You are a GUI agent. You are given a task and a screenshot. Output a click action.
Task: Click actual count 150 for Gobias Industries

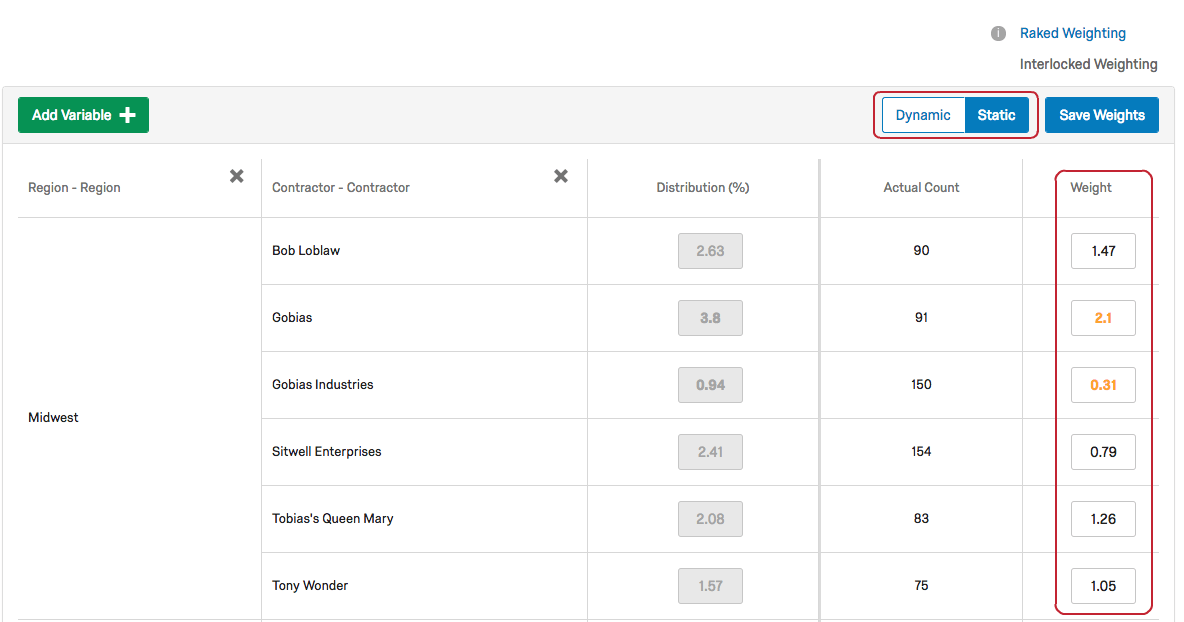921,384
